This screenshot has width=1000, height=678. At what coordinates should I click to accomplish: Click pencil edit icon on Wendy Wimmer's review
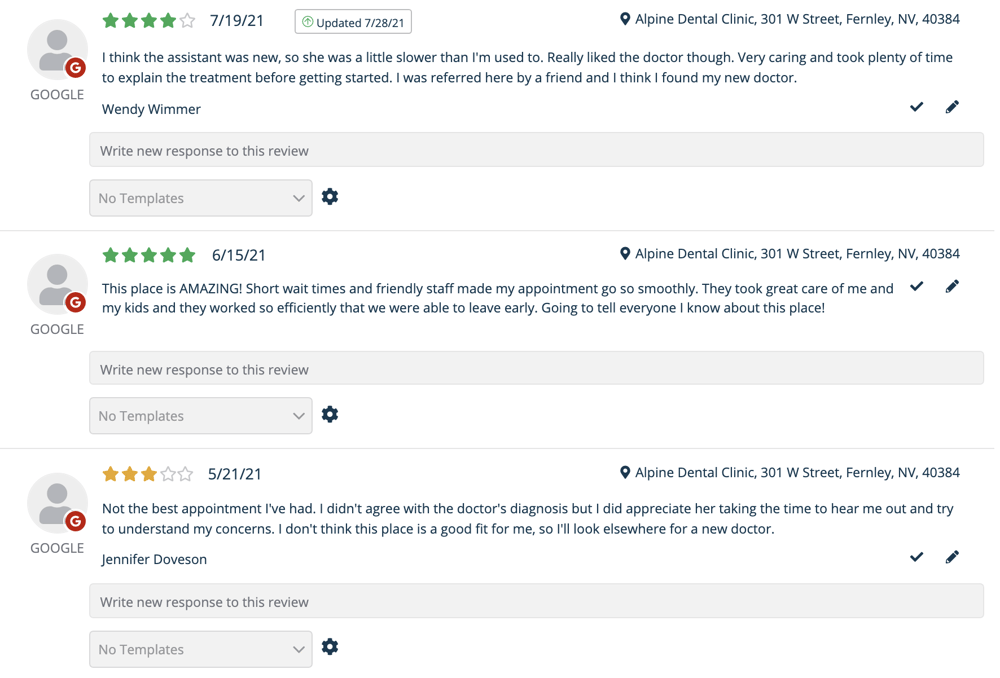click(x=952, y=107)
